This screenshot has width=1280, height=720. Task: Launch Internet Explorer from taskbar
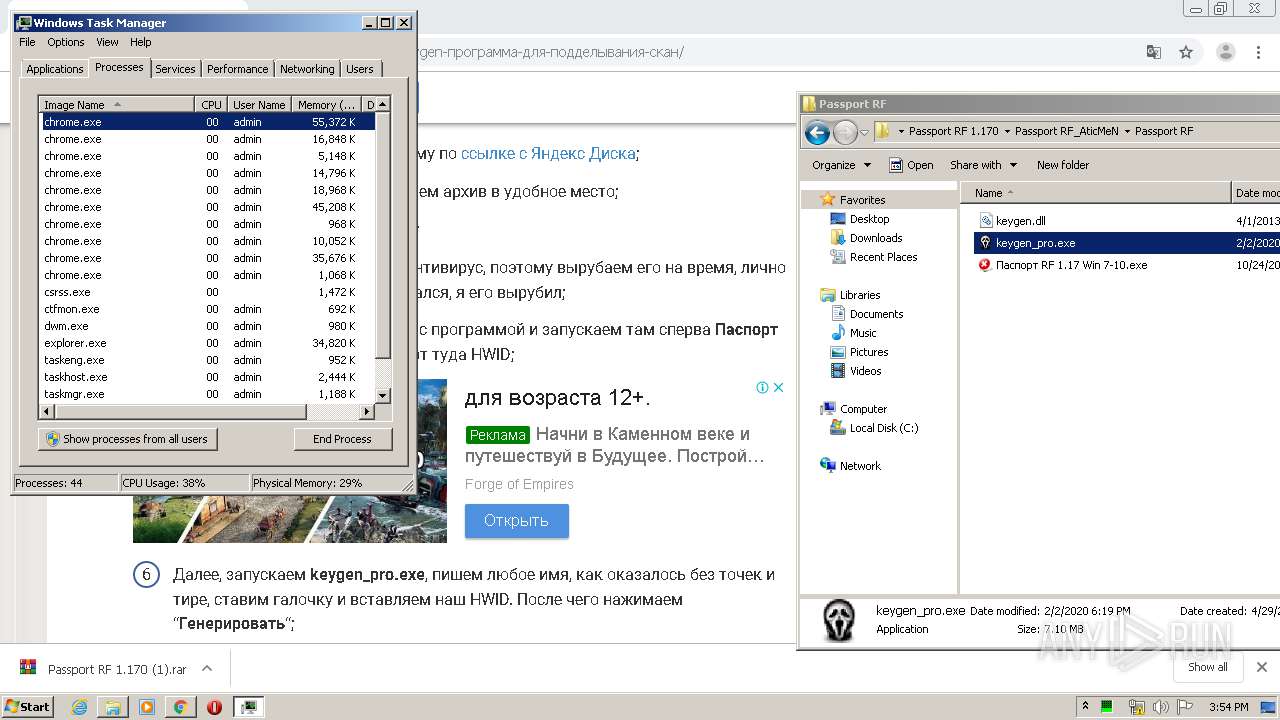click(80, 707)
